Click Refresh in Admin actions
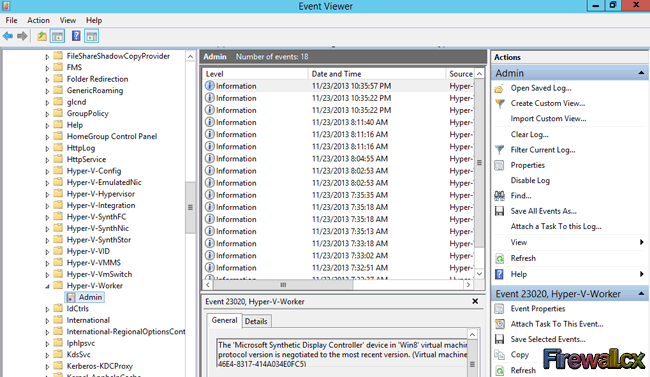650x377 pixels. 523,258
